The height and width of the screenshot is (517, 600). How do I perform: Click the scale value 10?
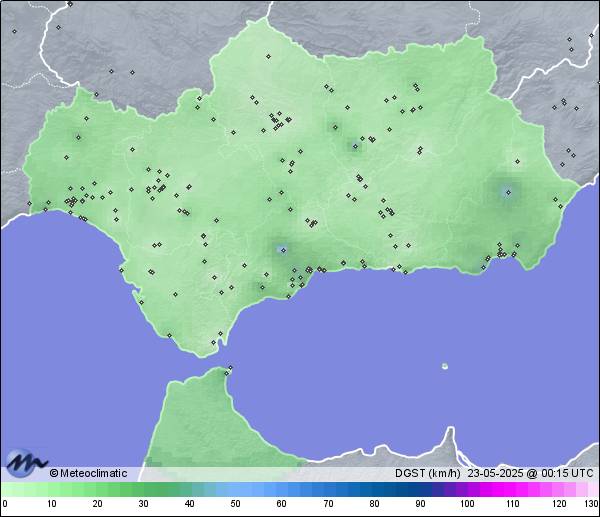pos(52,504)
